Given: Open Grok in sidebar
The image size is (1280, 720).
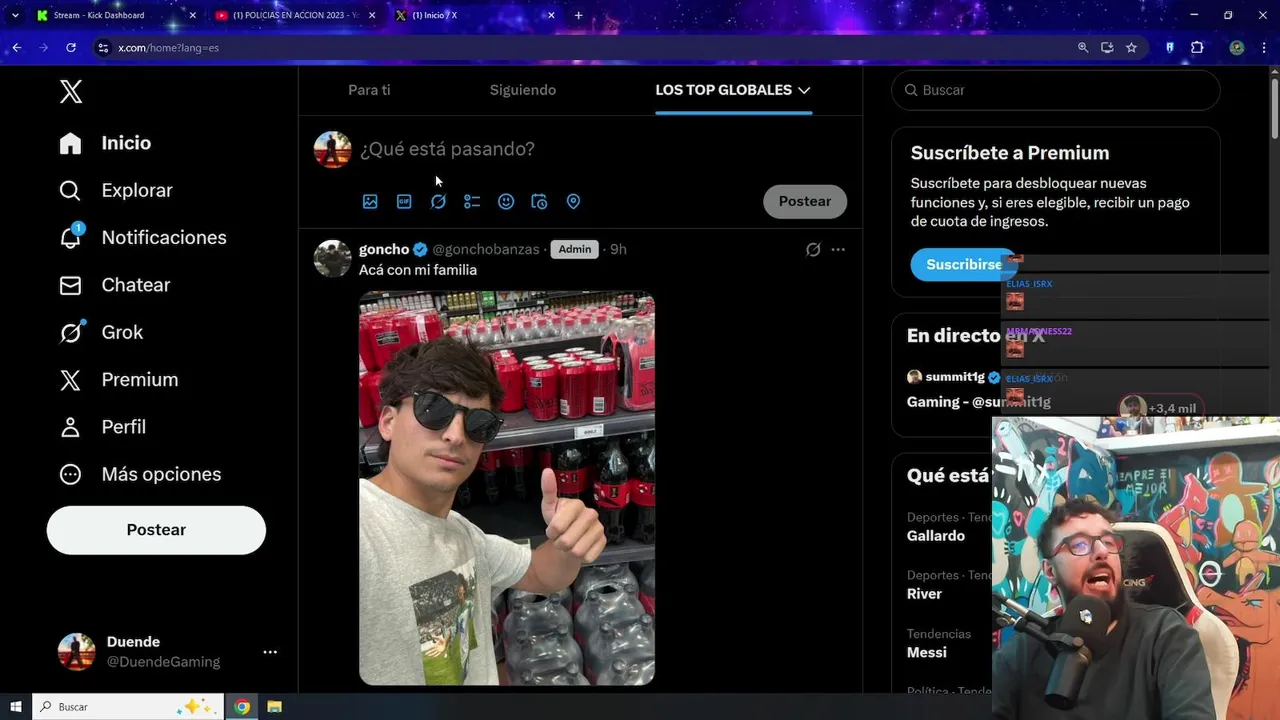Looking at the screenshot, I should coord(100,332).
